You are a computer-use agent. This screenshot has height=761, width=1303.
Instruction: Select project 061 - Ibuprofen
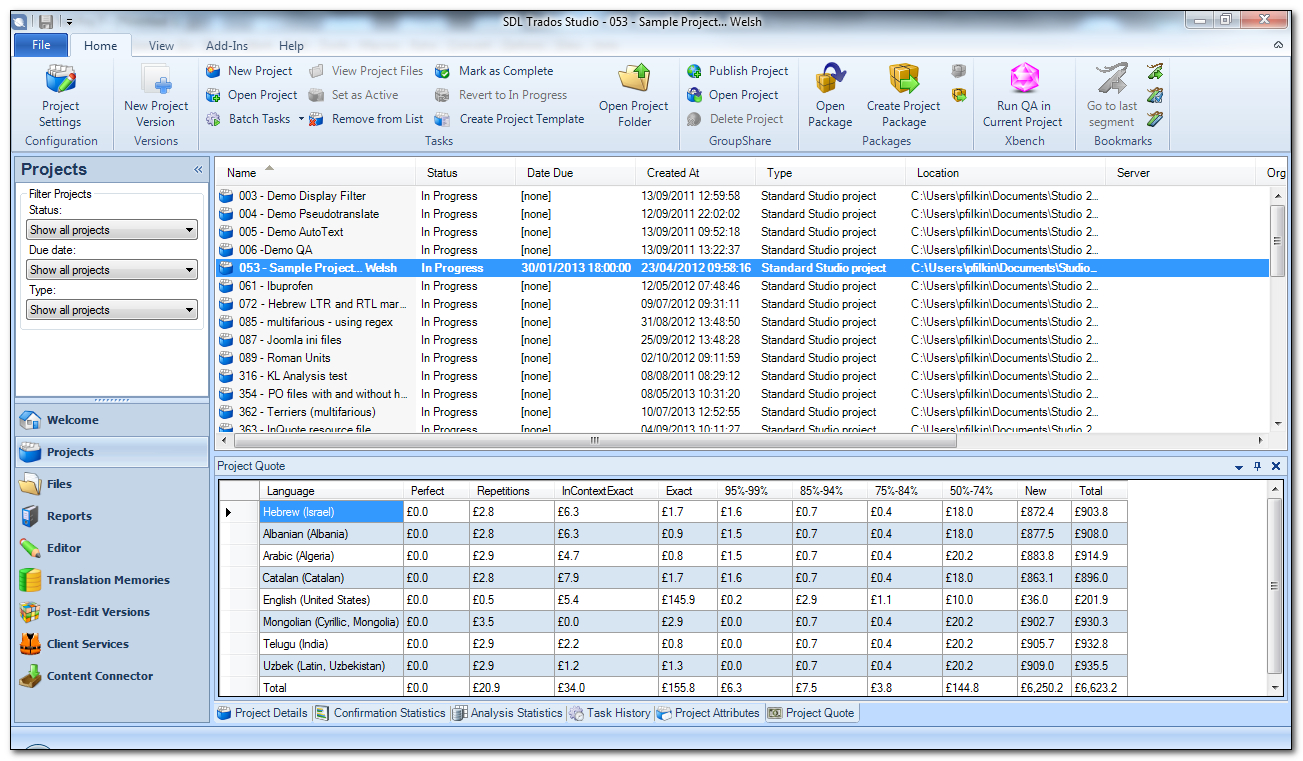pyautogui.click(x=743, y=286)
